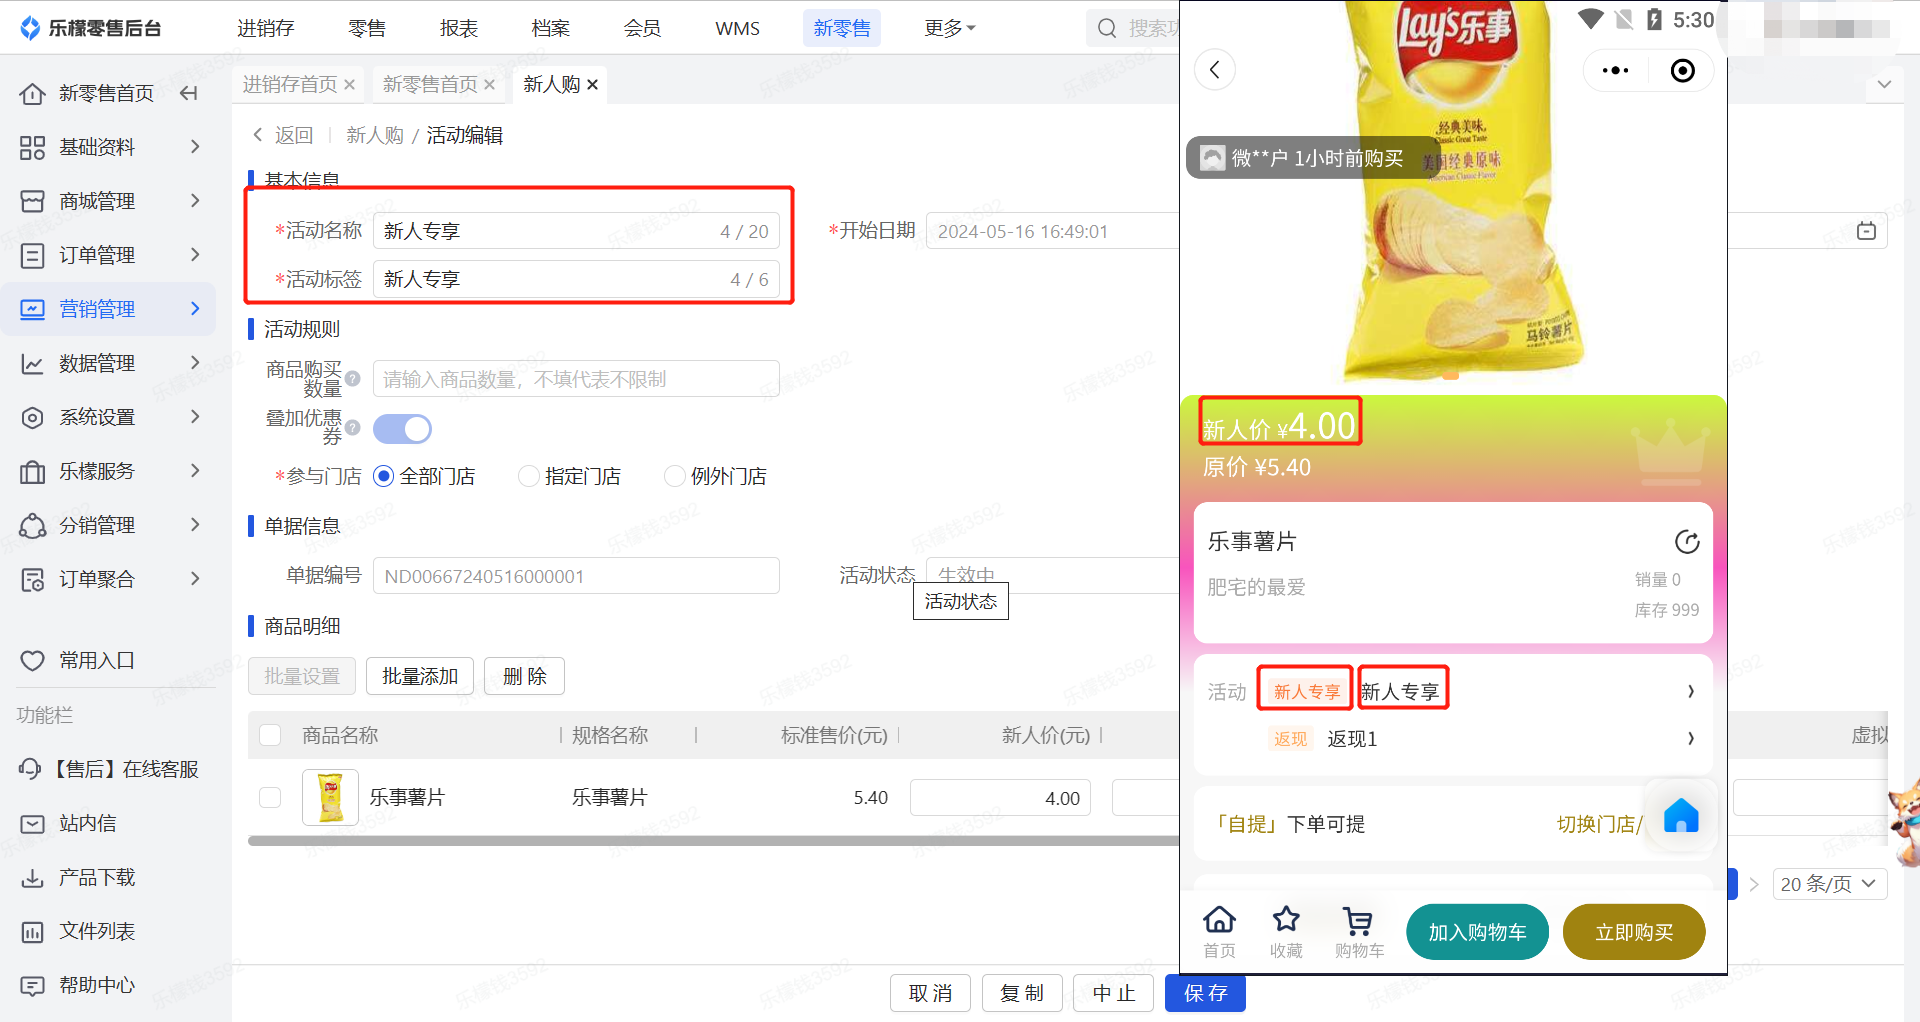
Task: Click the 加入购物车 button
Action: [1477, 932]
